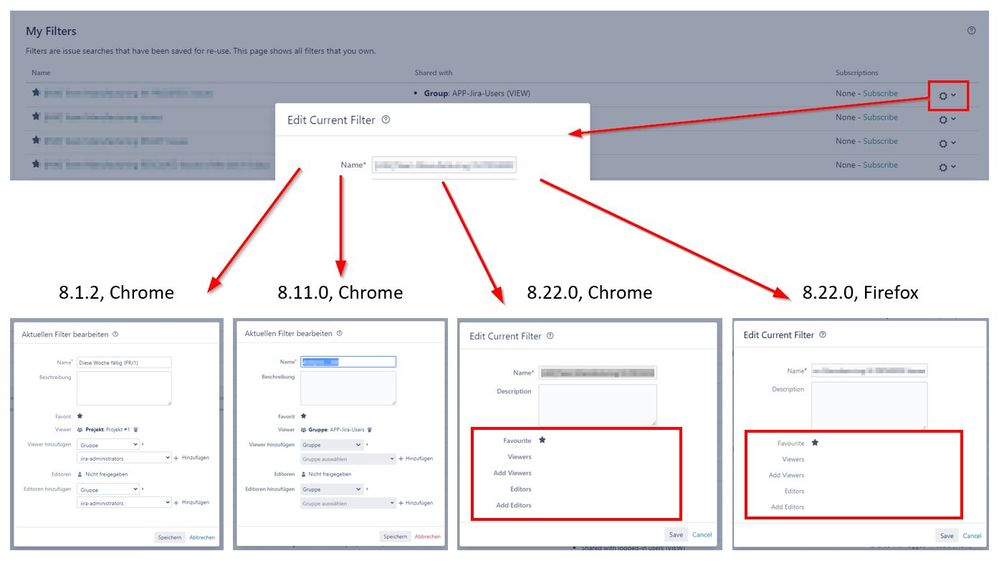999x563 pixels.
Task: Open Viewer hinzufügen Gruppe dropdown in 8.11.0 dialog
Action: point(332,445)
